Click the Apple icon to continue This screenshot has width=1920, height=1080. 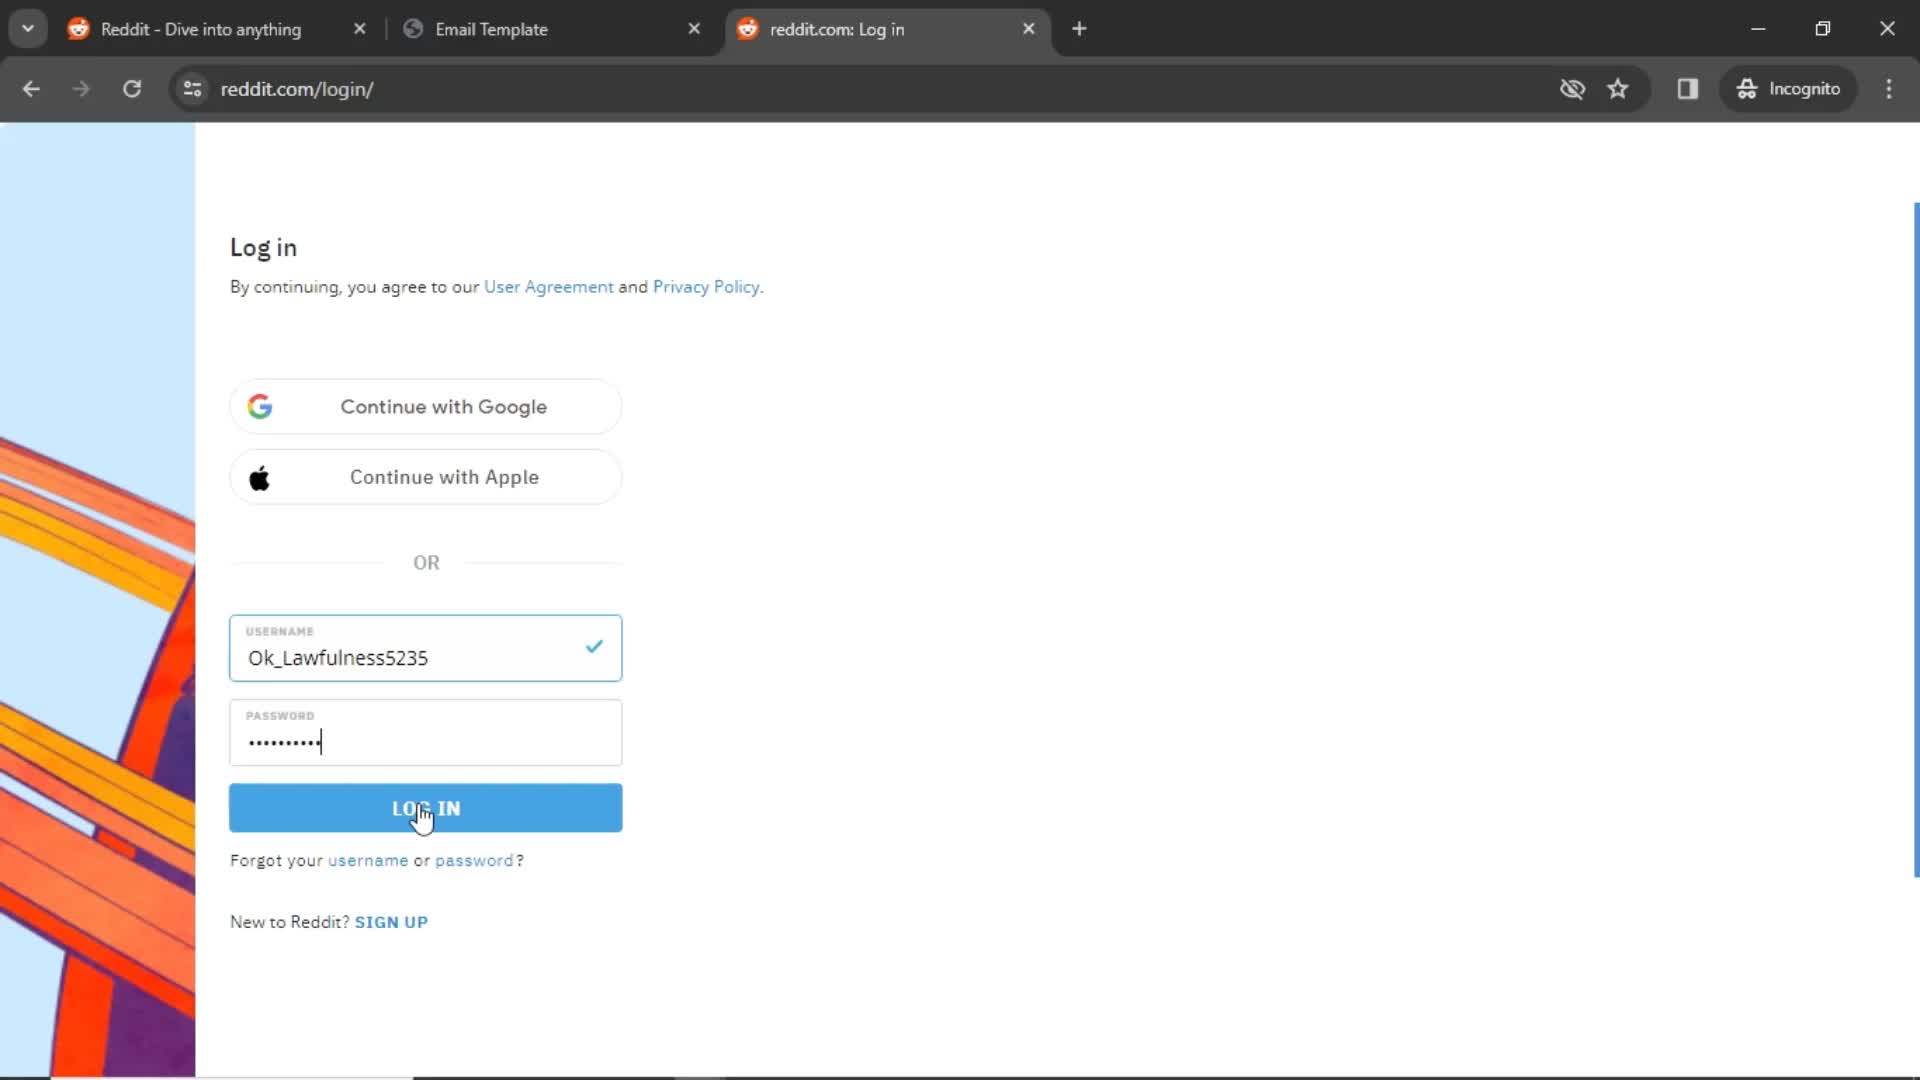tap(260, 477)
